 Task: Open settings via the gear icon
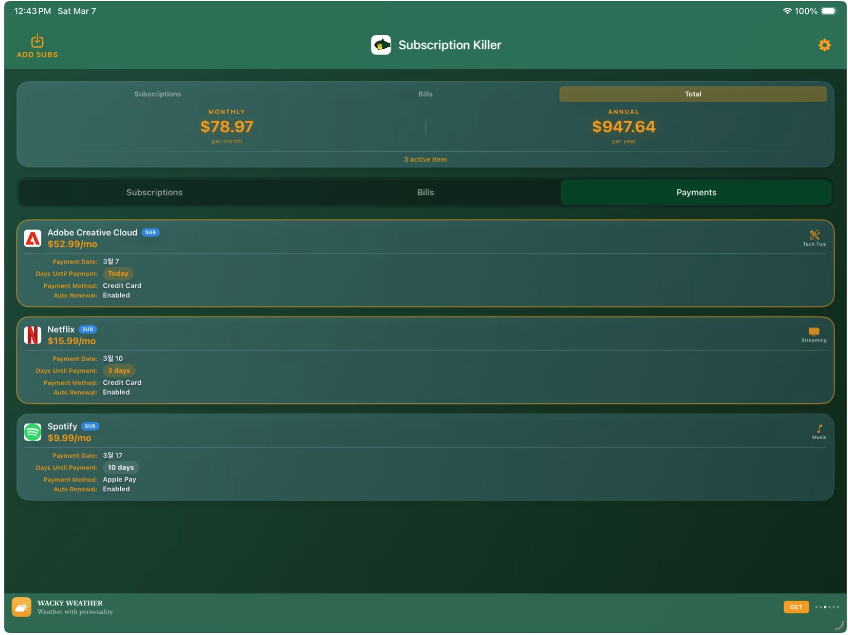tap(824, 45)
